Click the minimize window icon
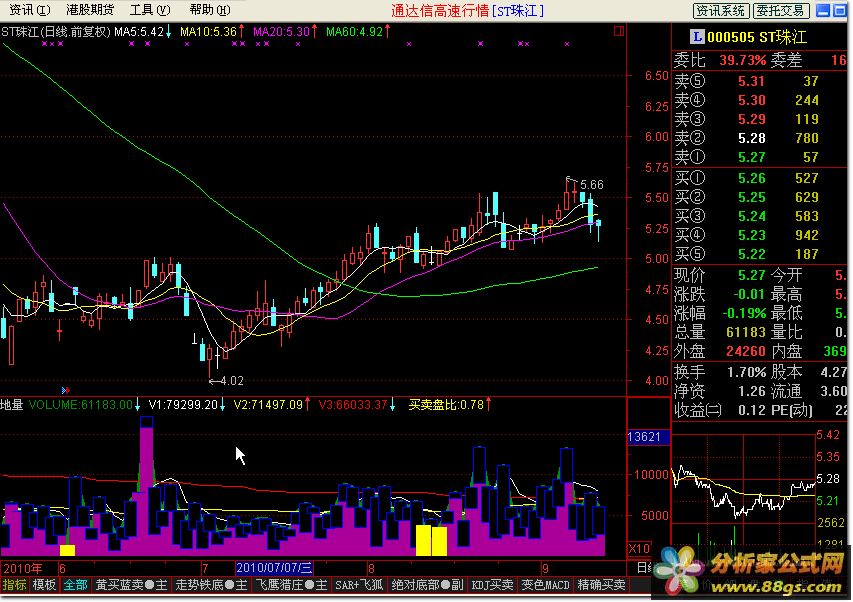 pos(824,10)
